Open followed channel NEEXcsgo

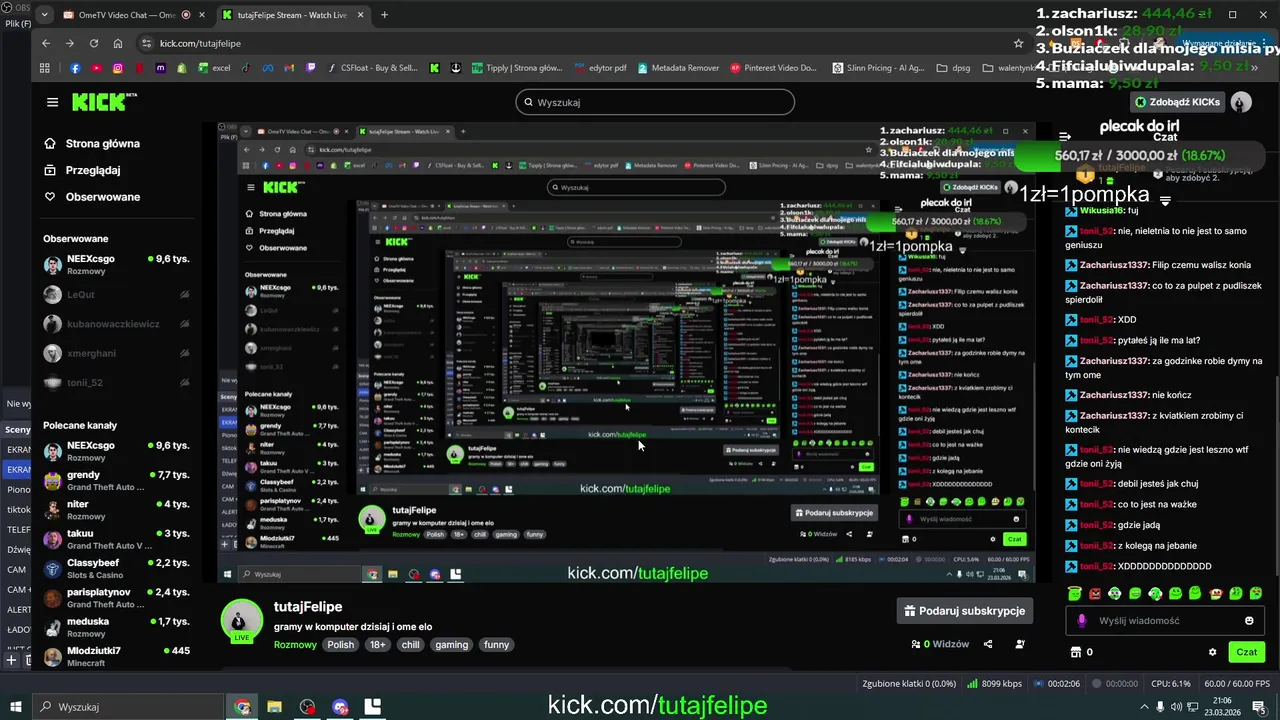click(x=116, y=265)
